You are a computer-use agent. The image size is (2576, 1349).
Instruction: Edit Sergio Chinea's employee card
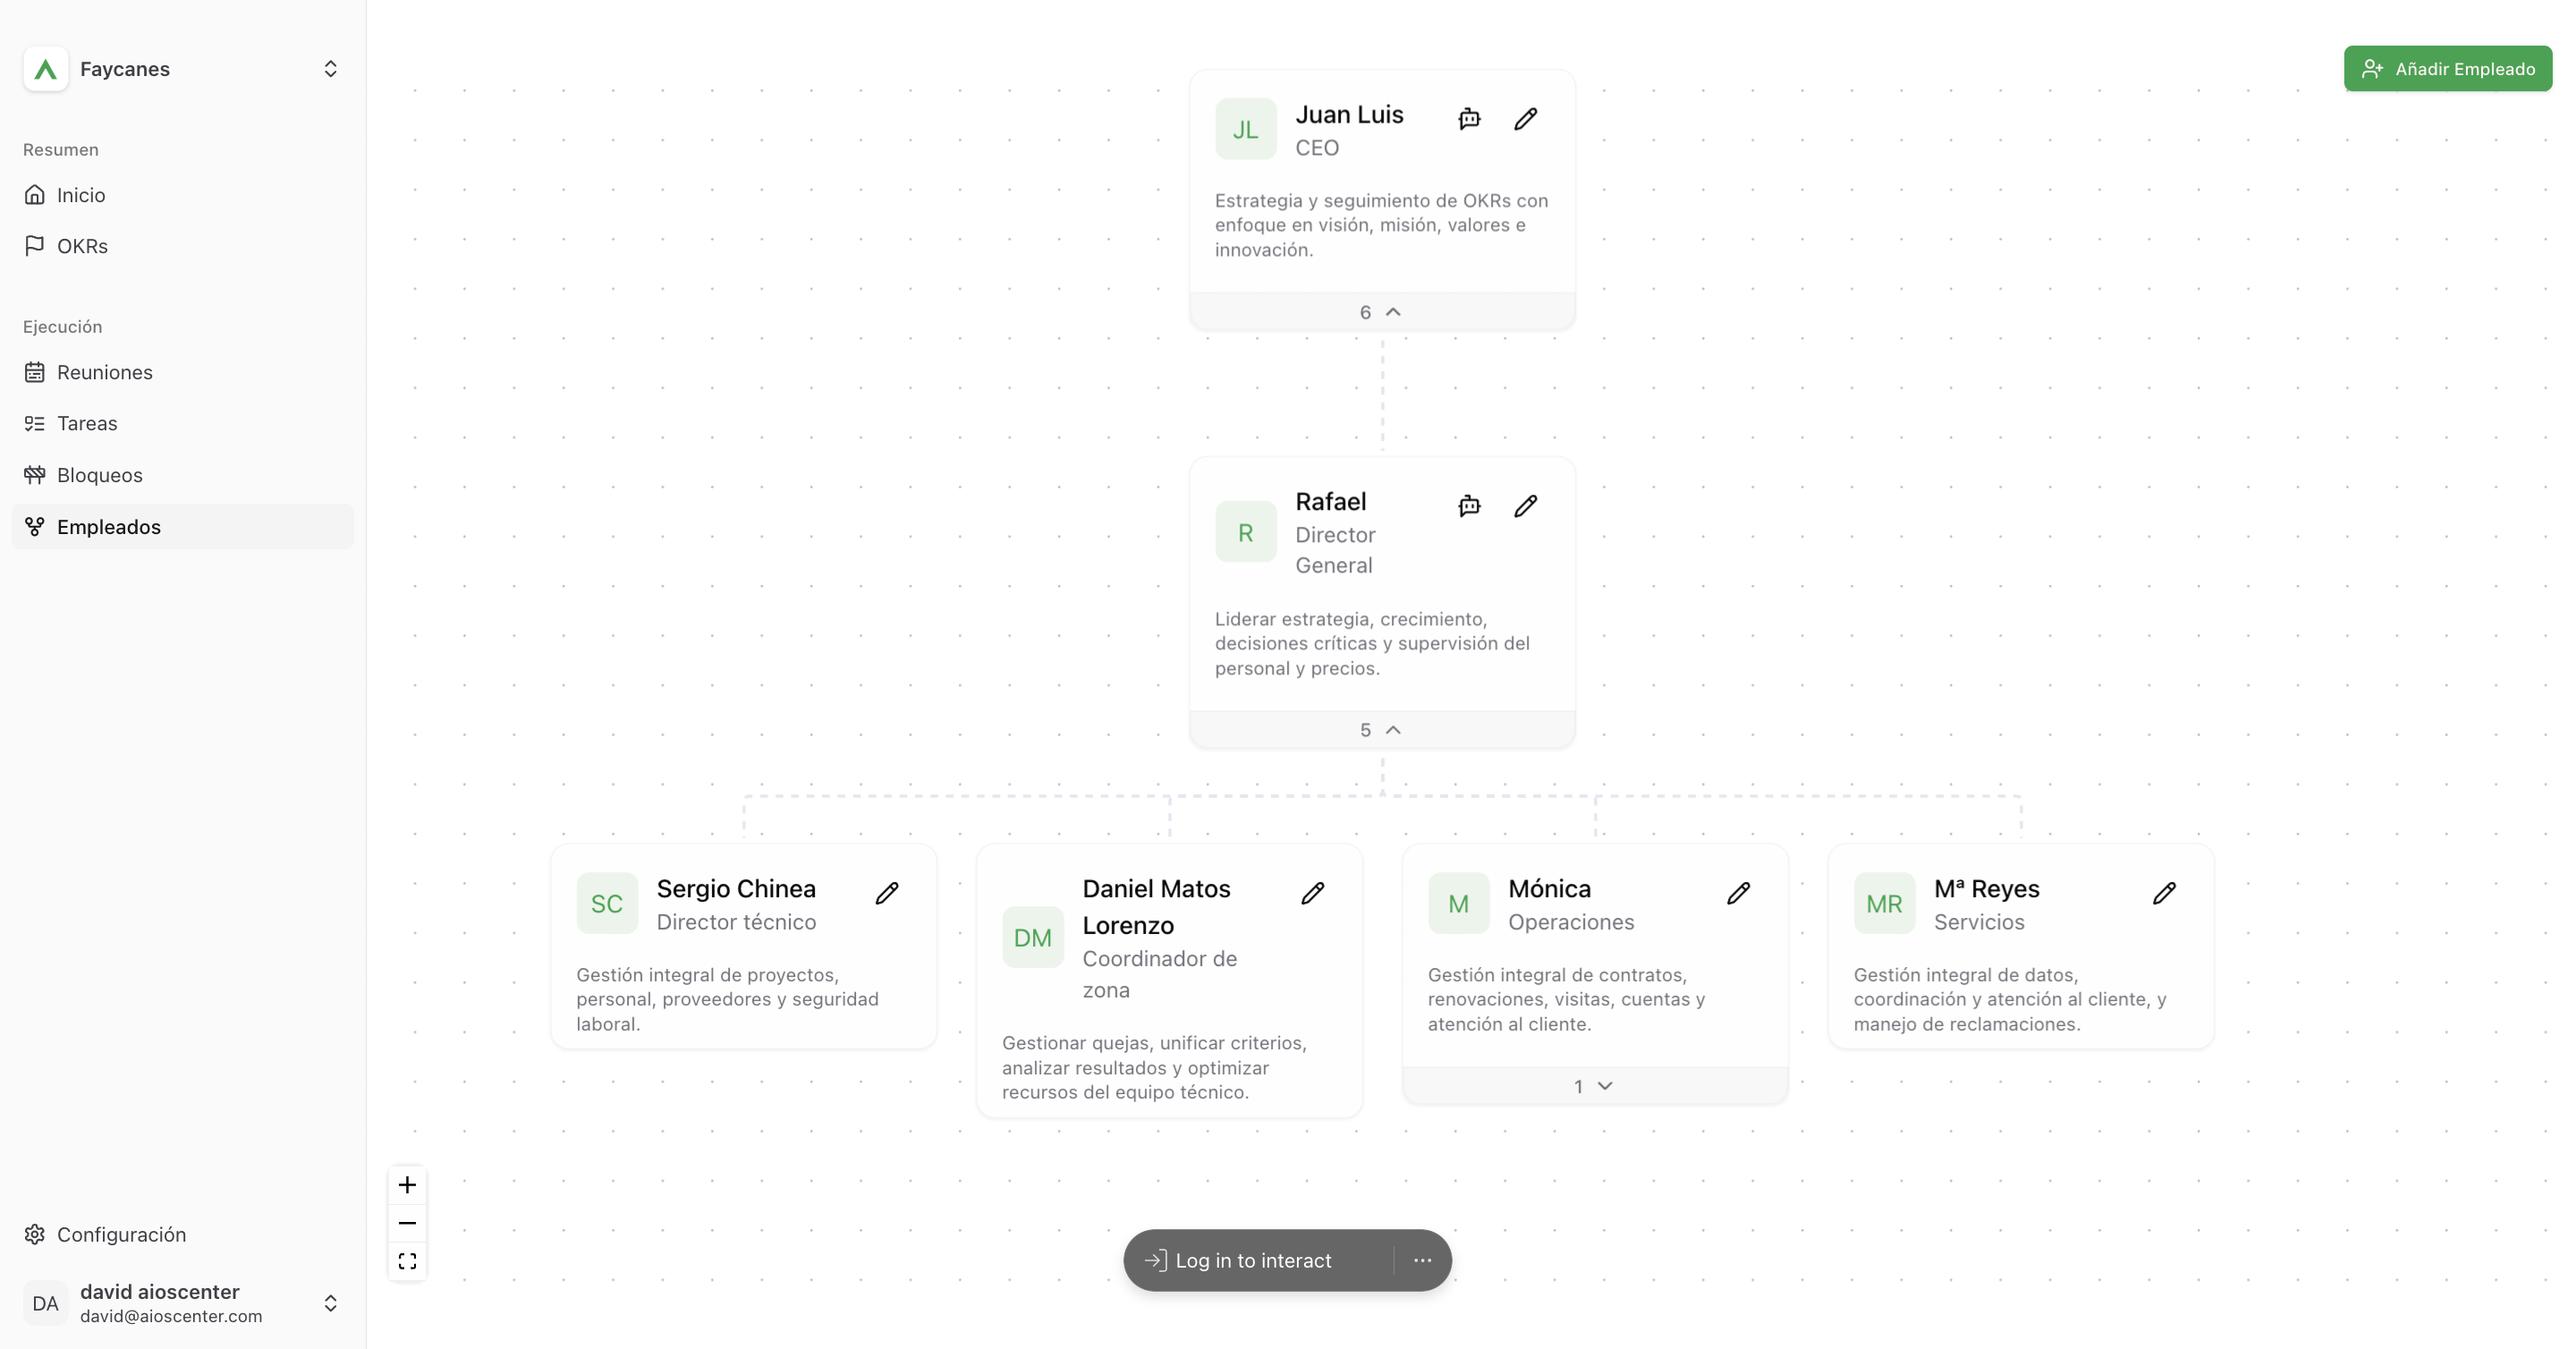887,893
